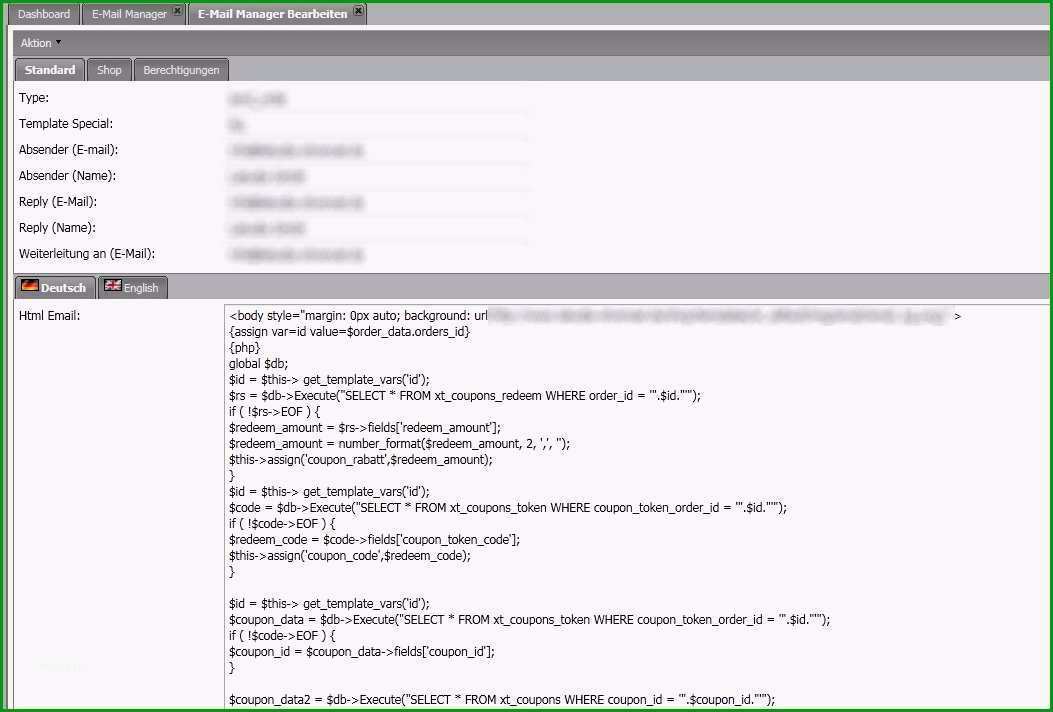This screenshot has width=1053, height=712.
Task: Click the '$coupon_id = $coupon_data->fields' line
Action: point(361,652)
